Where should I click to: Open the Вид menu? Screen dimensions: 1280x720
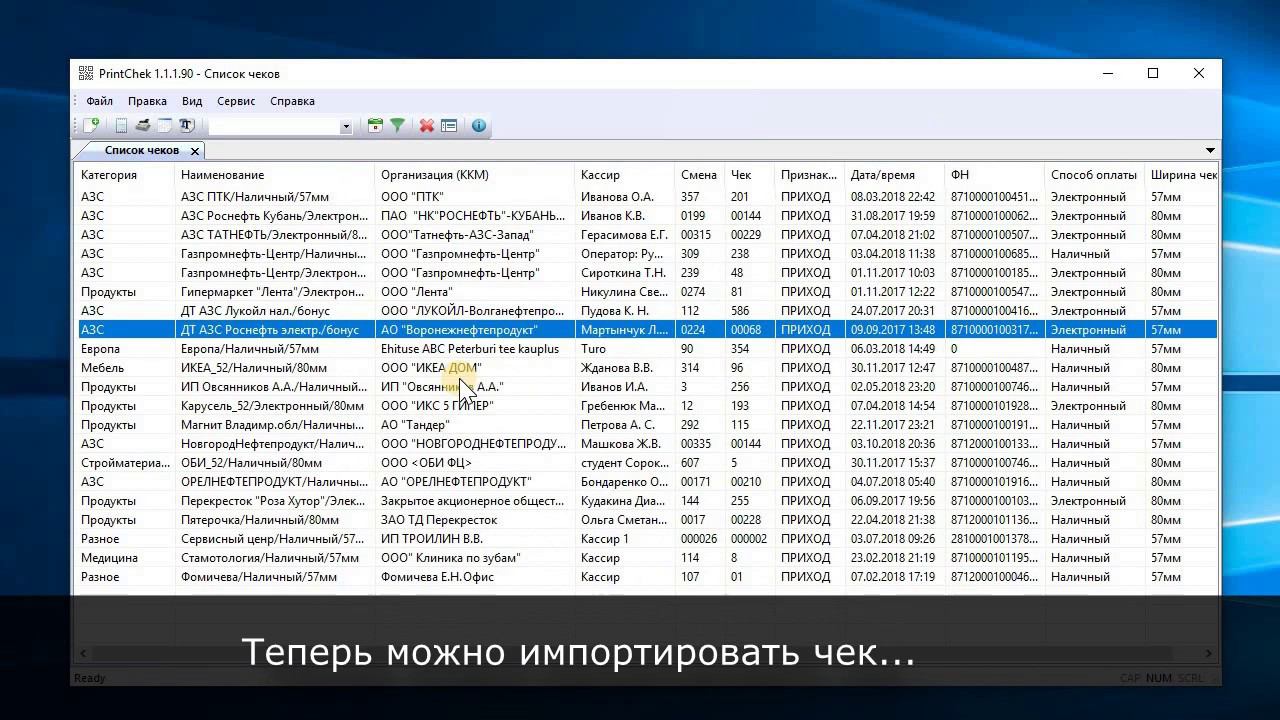point(192,101)
